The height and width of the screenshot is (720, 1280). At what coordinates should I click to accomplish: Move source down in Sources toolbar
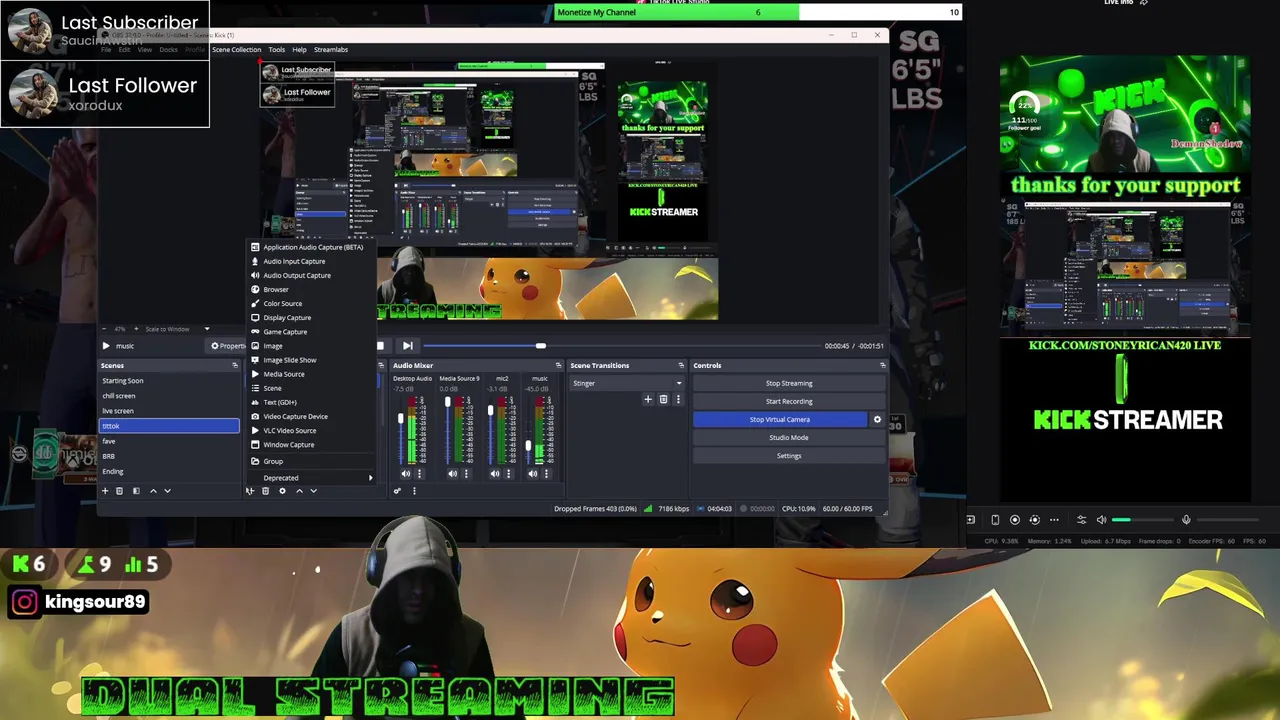[313, 491]
